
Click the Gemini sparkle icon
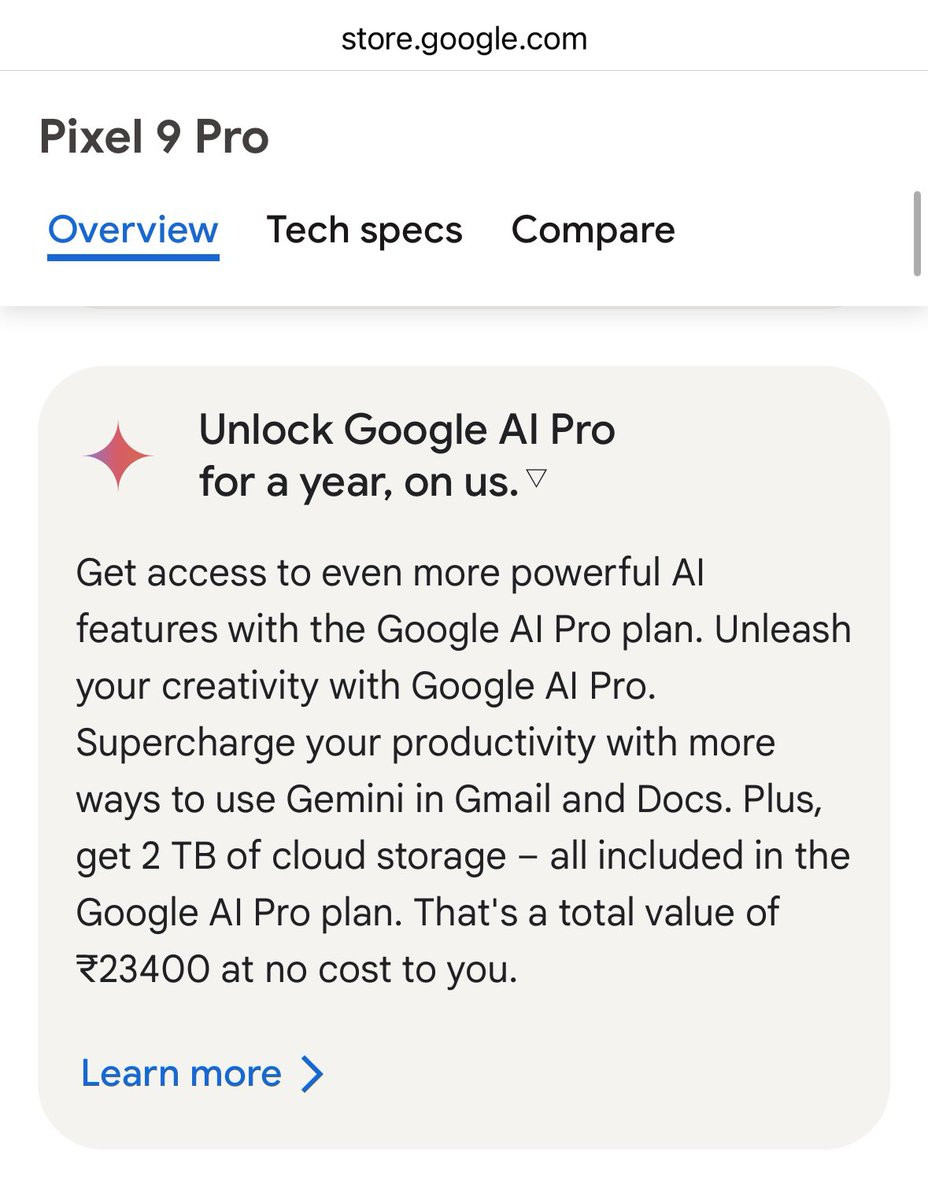coord(118,456)
